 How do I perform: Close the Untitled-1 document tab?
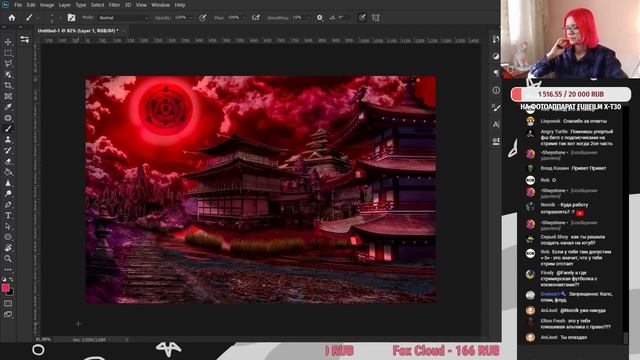coord(123,31)
